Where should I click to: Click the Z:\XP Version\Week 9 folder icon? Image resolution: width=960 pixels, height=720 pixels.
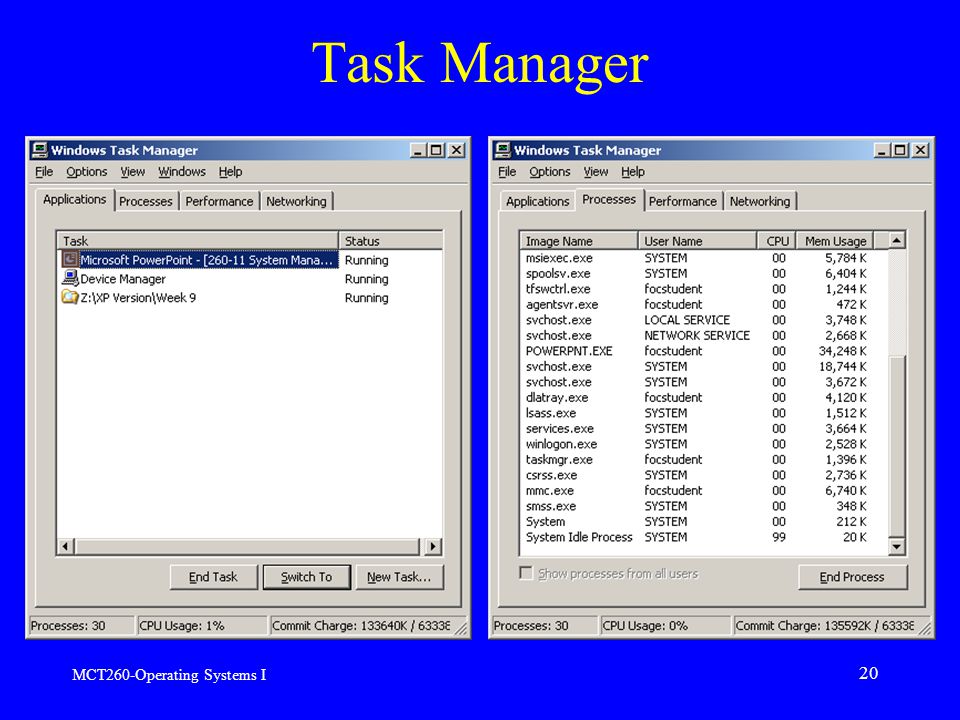coord(70,298)
